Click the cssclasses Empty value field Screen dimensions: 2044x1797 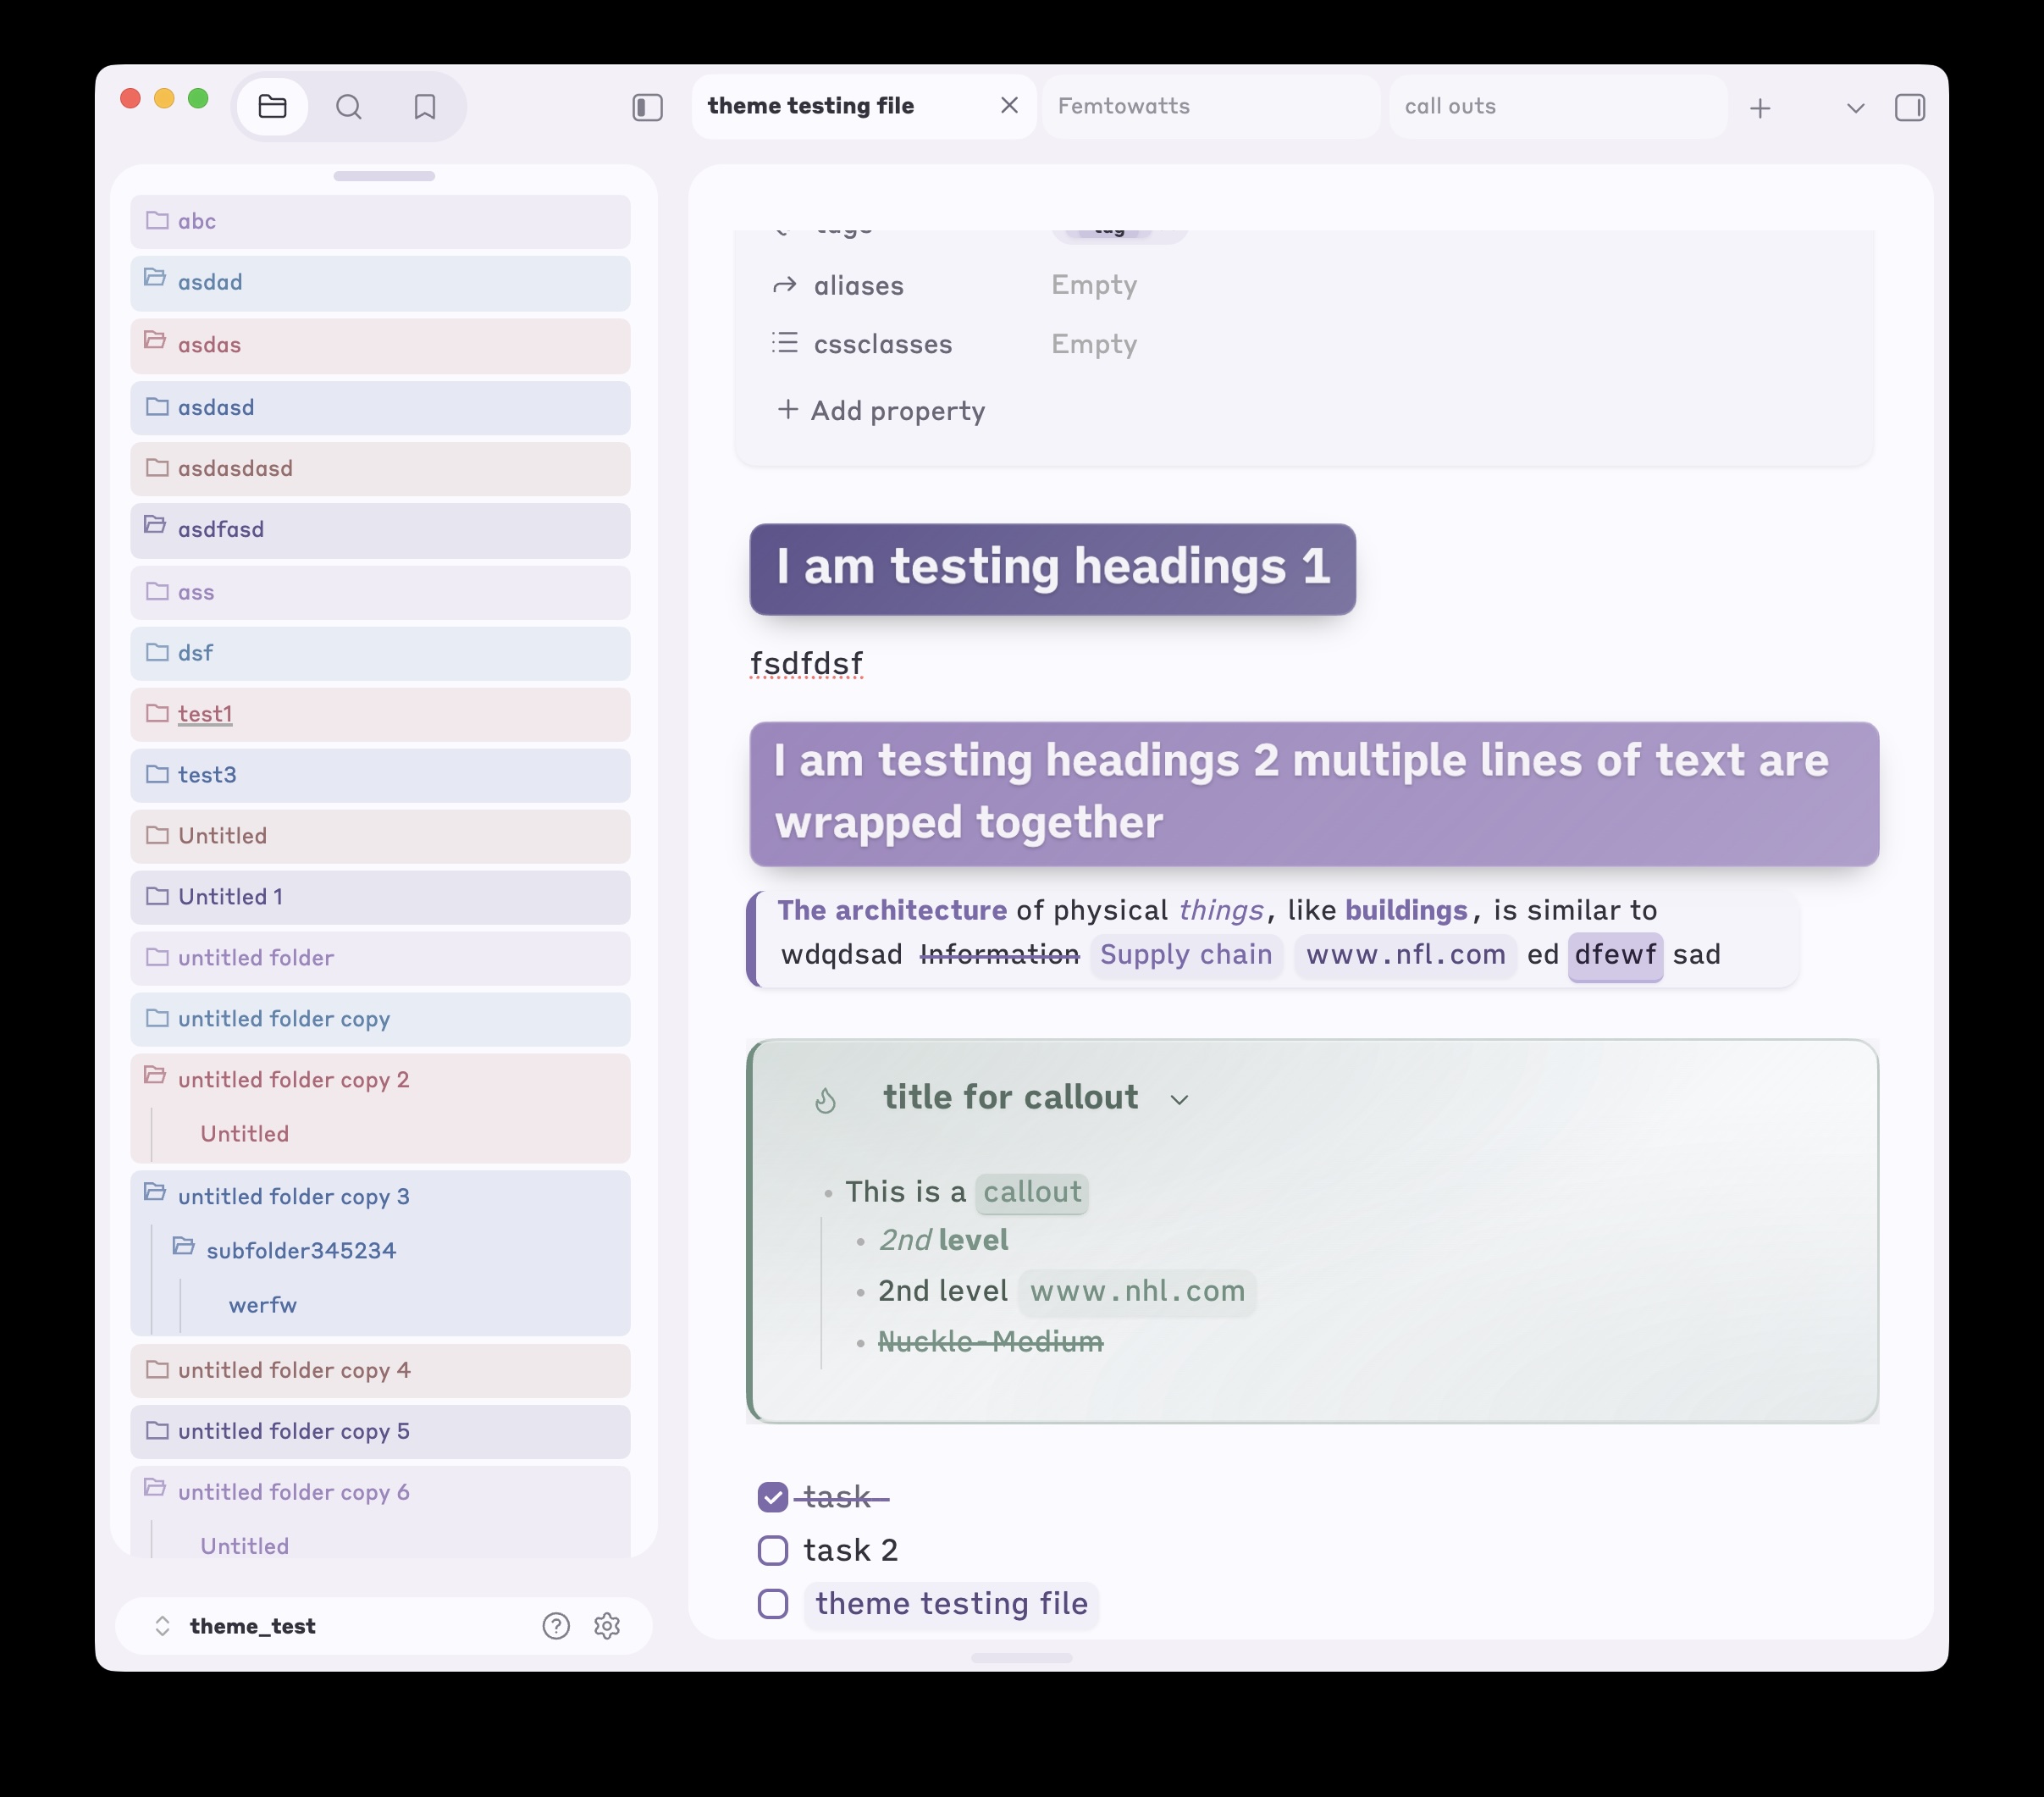click(x=1094, y=344)
